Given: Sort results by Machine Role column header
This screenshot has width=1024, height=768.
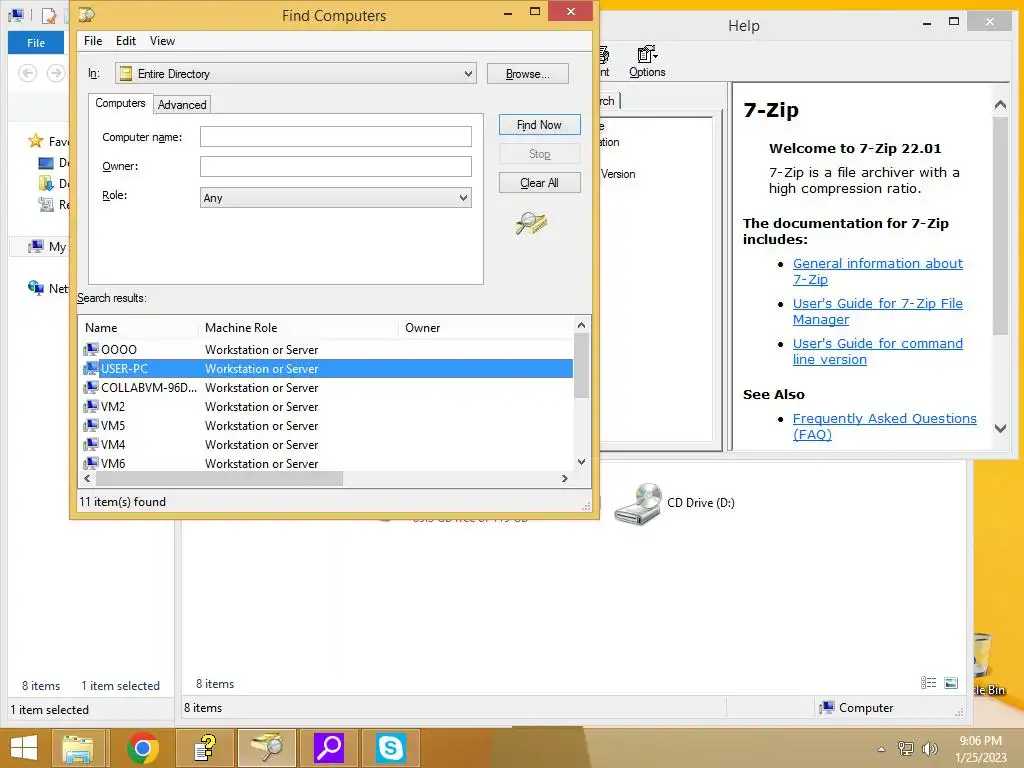Looking at the screenshot, I should [x=298, y=328].
